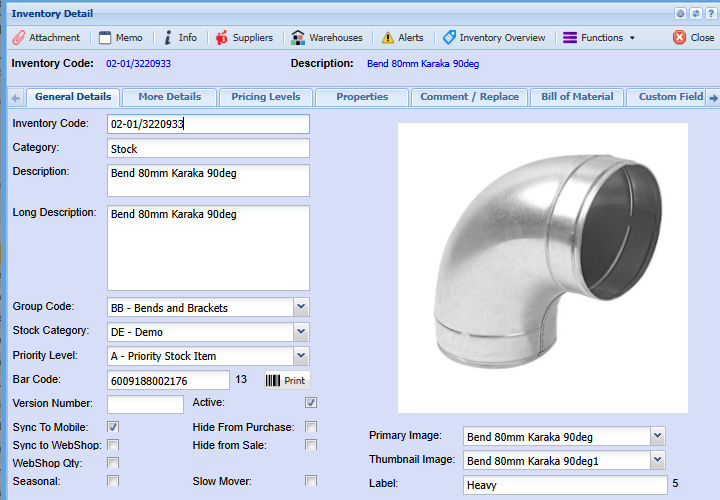Show Info for this inventory item
This screenshot has width=720, height=500.
(180, 38)
